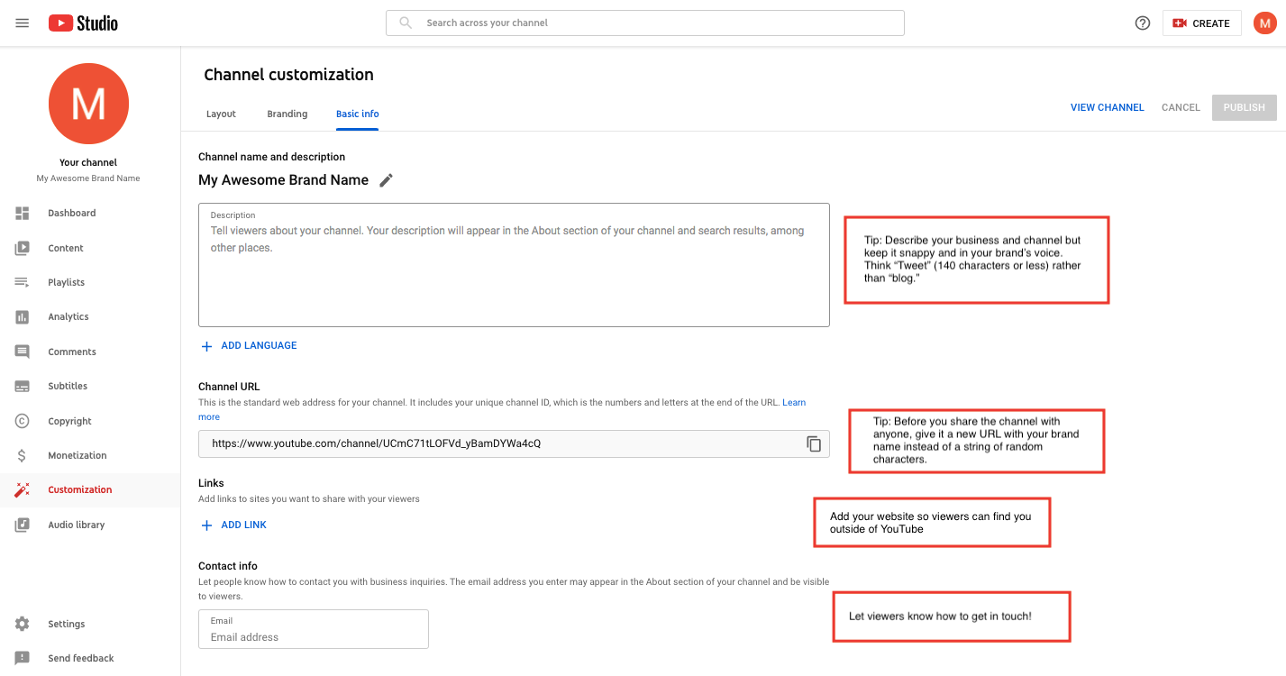Click ADD LANGUAGE below description
1286x676 pixels.
click(249, 346)
